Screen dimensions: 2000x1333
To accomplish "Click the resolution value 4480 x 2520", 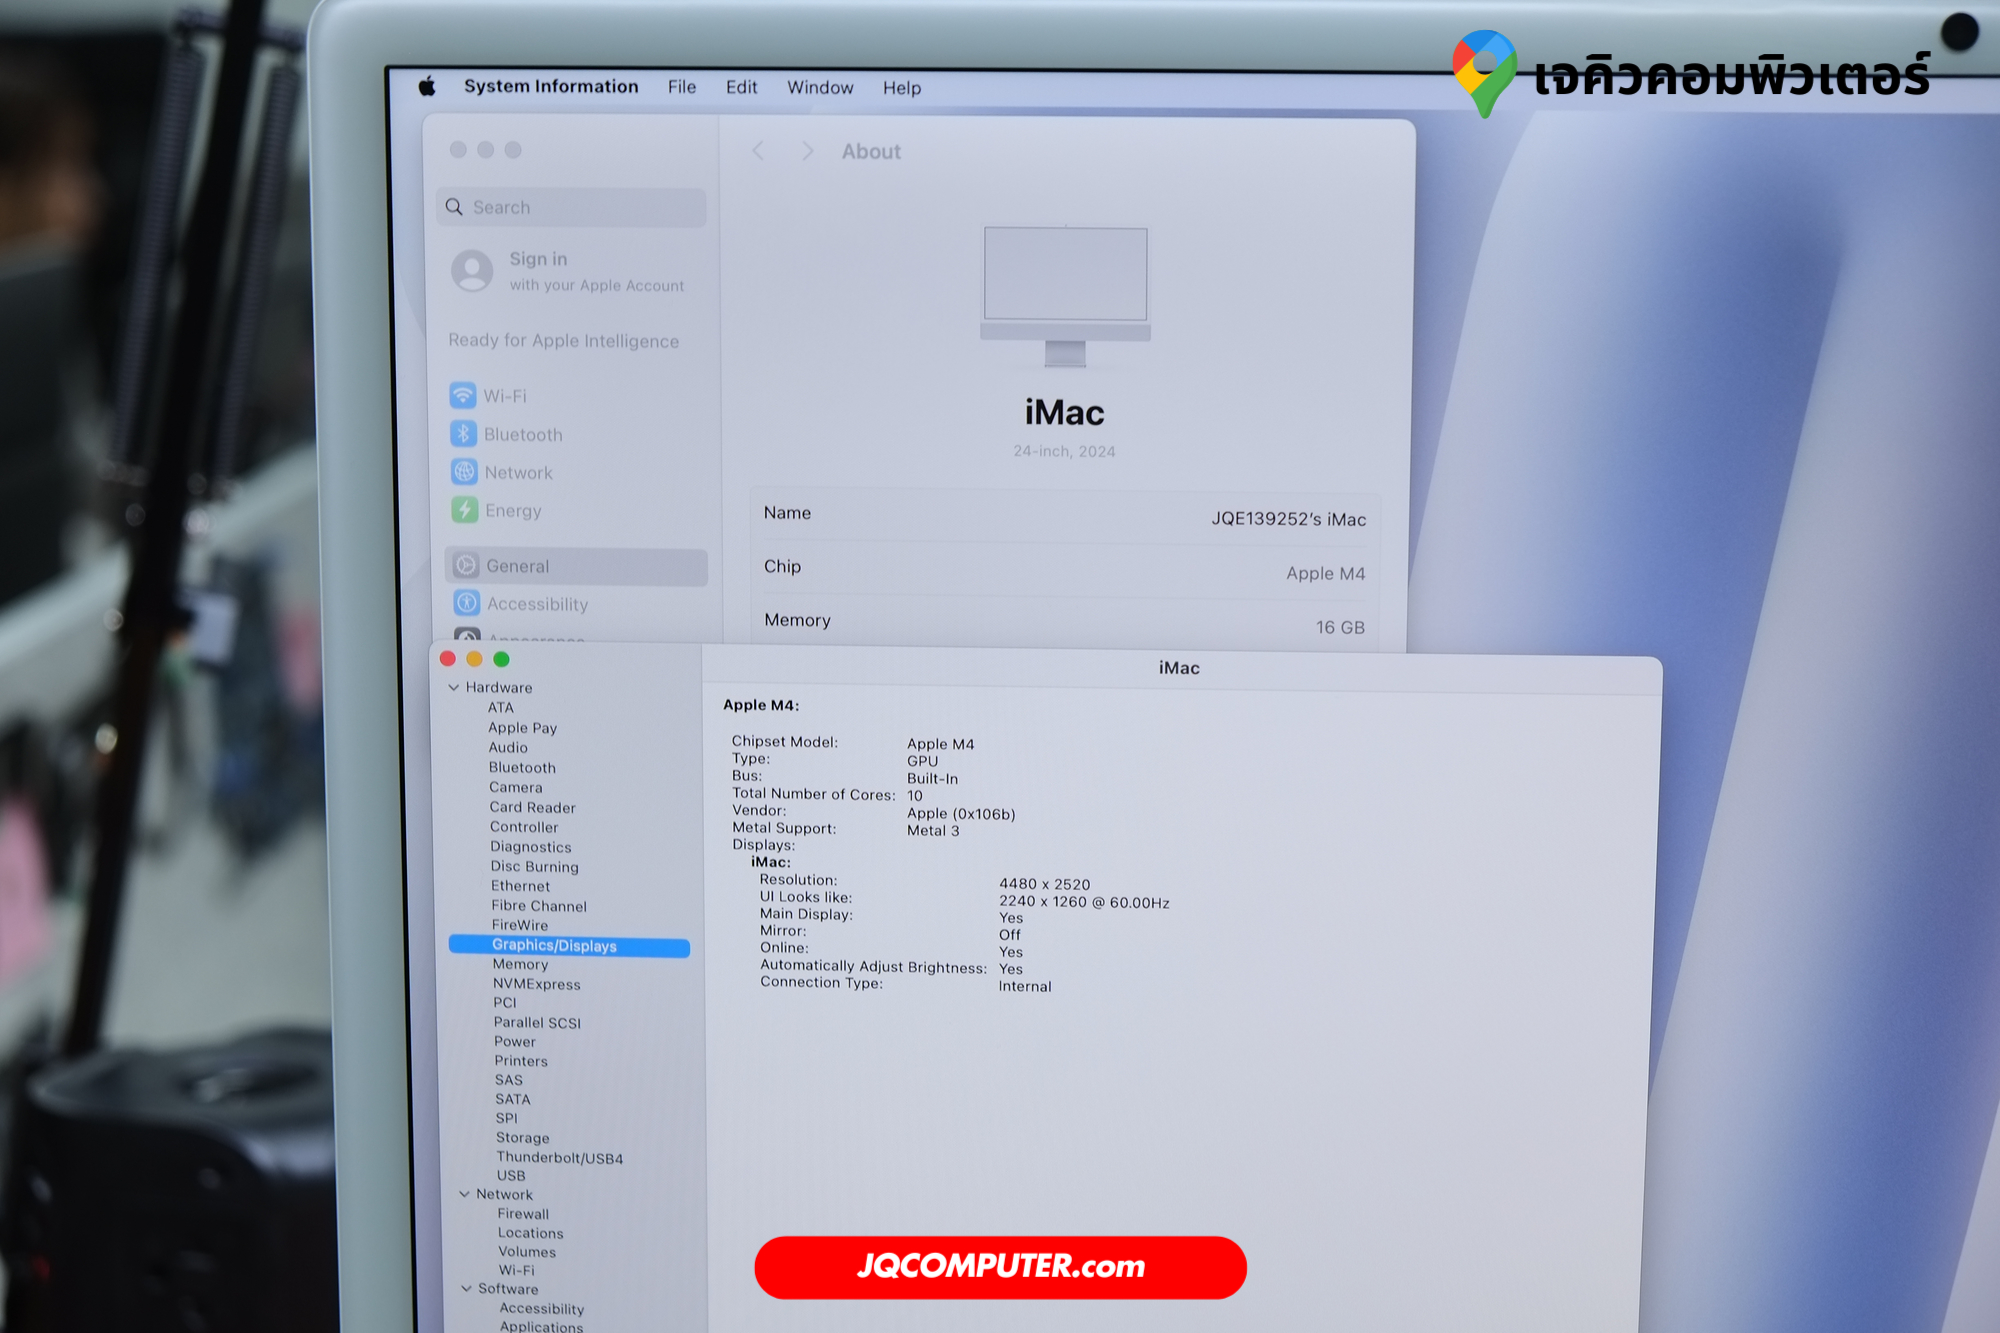I will pyautogui.click(x=1044, y=884).
